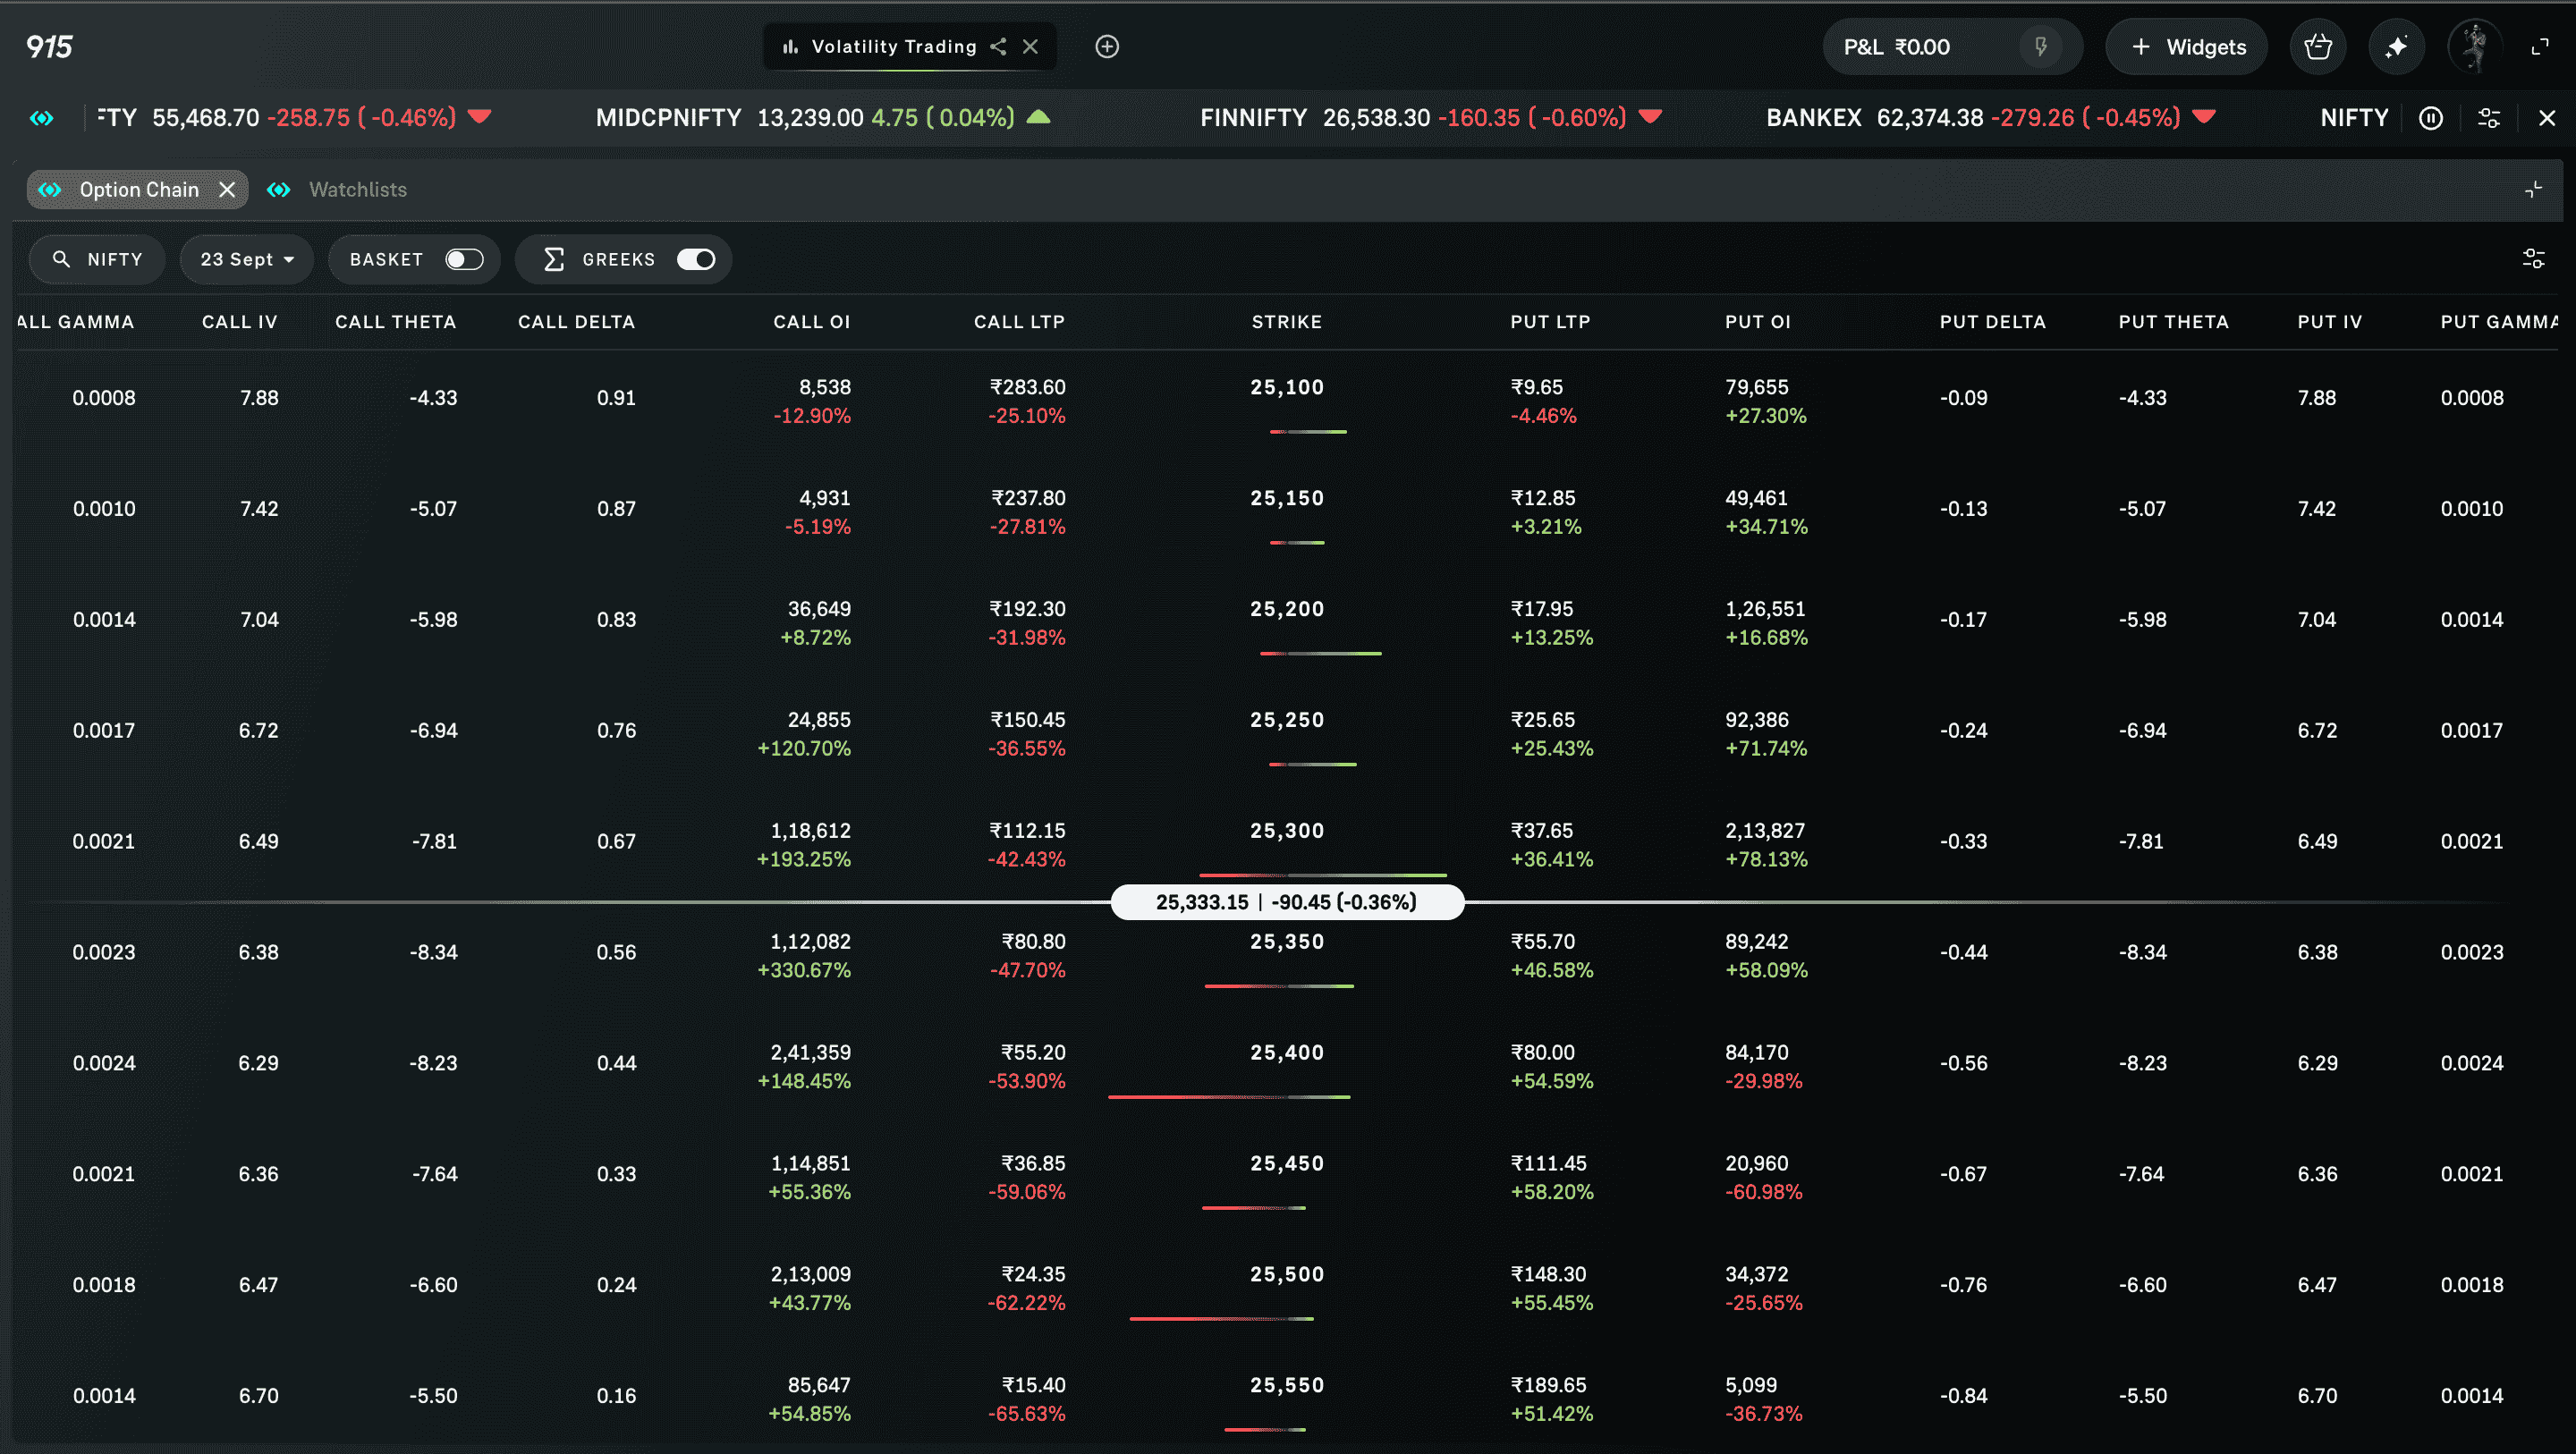Open option chain column settings icon
This screenshot has width=2576, height=1454.
coord(2533,259)
